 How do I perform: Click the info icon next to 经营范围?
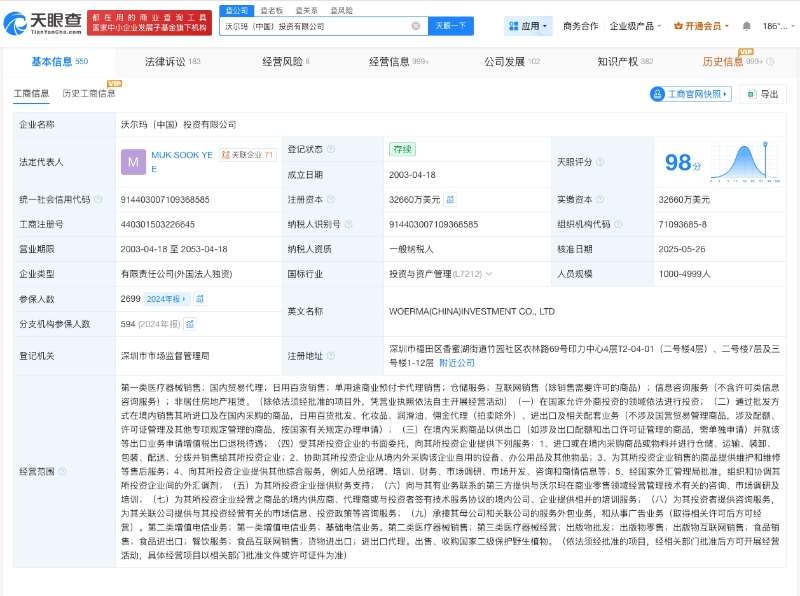click(x=62, y=471)
